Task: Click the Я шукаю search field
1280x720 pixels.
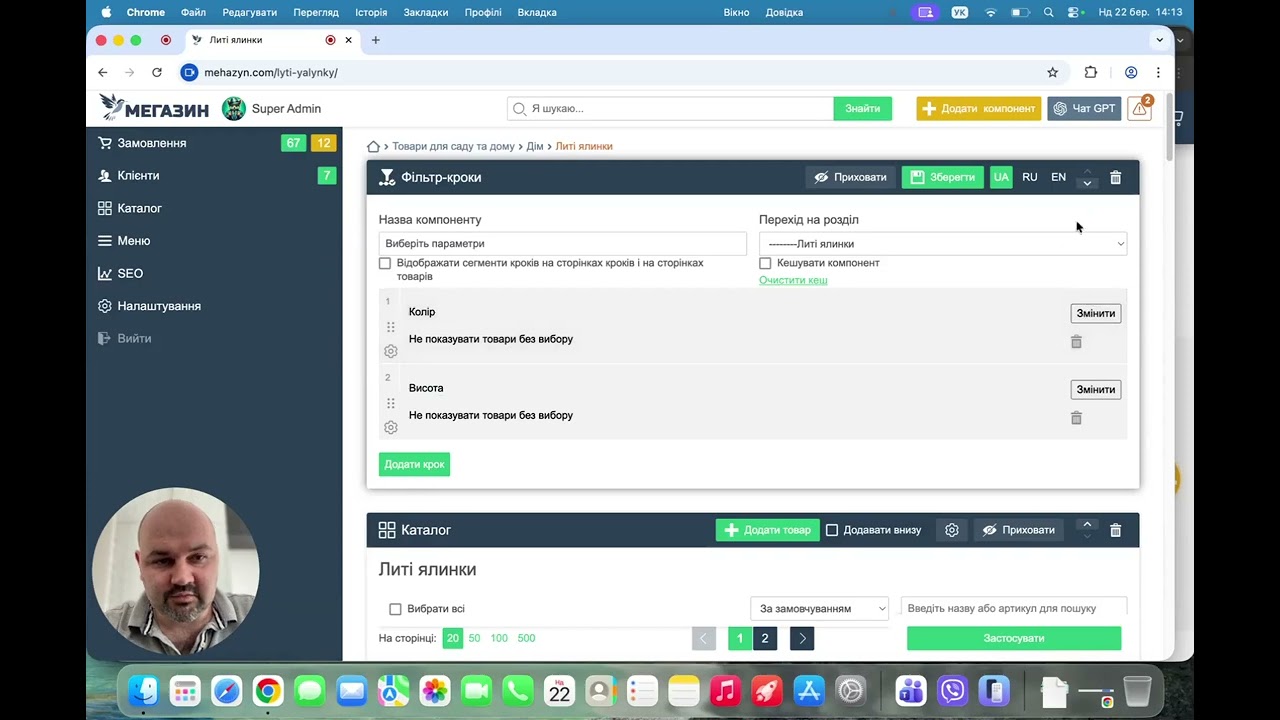Action: pos(670,108)
